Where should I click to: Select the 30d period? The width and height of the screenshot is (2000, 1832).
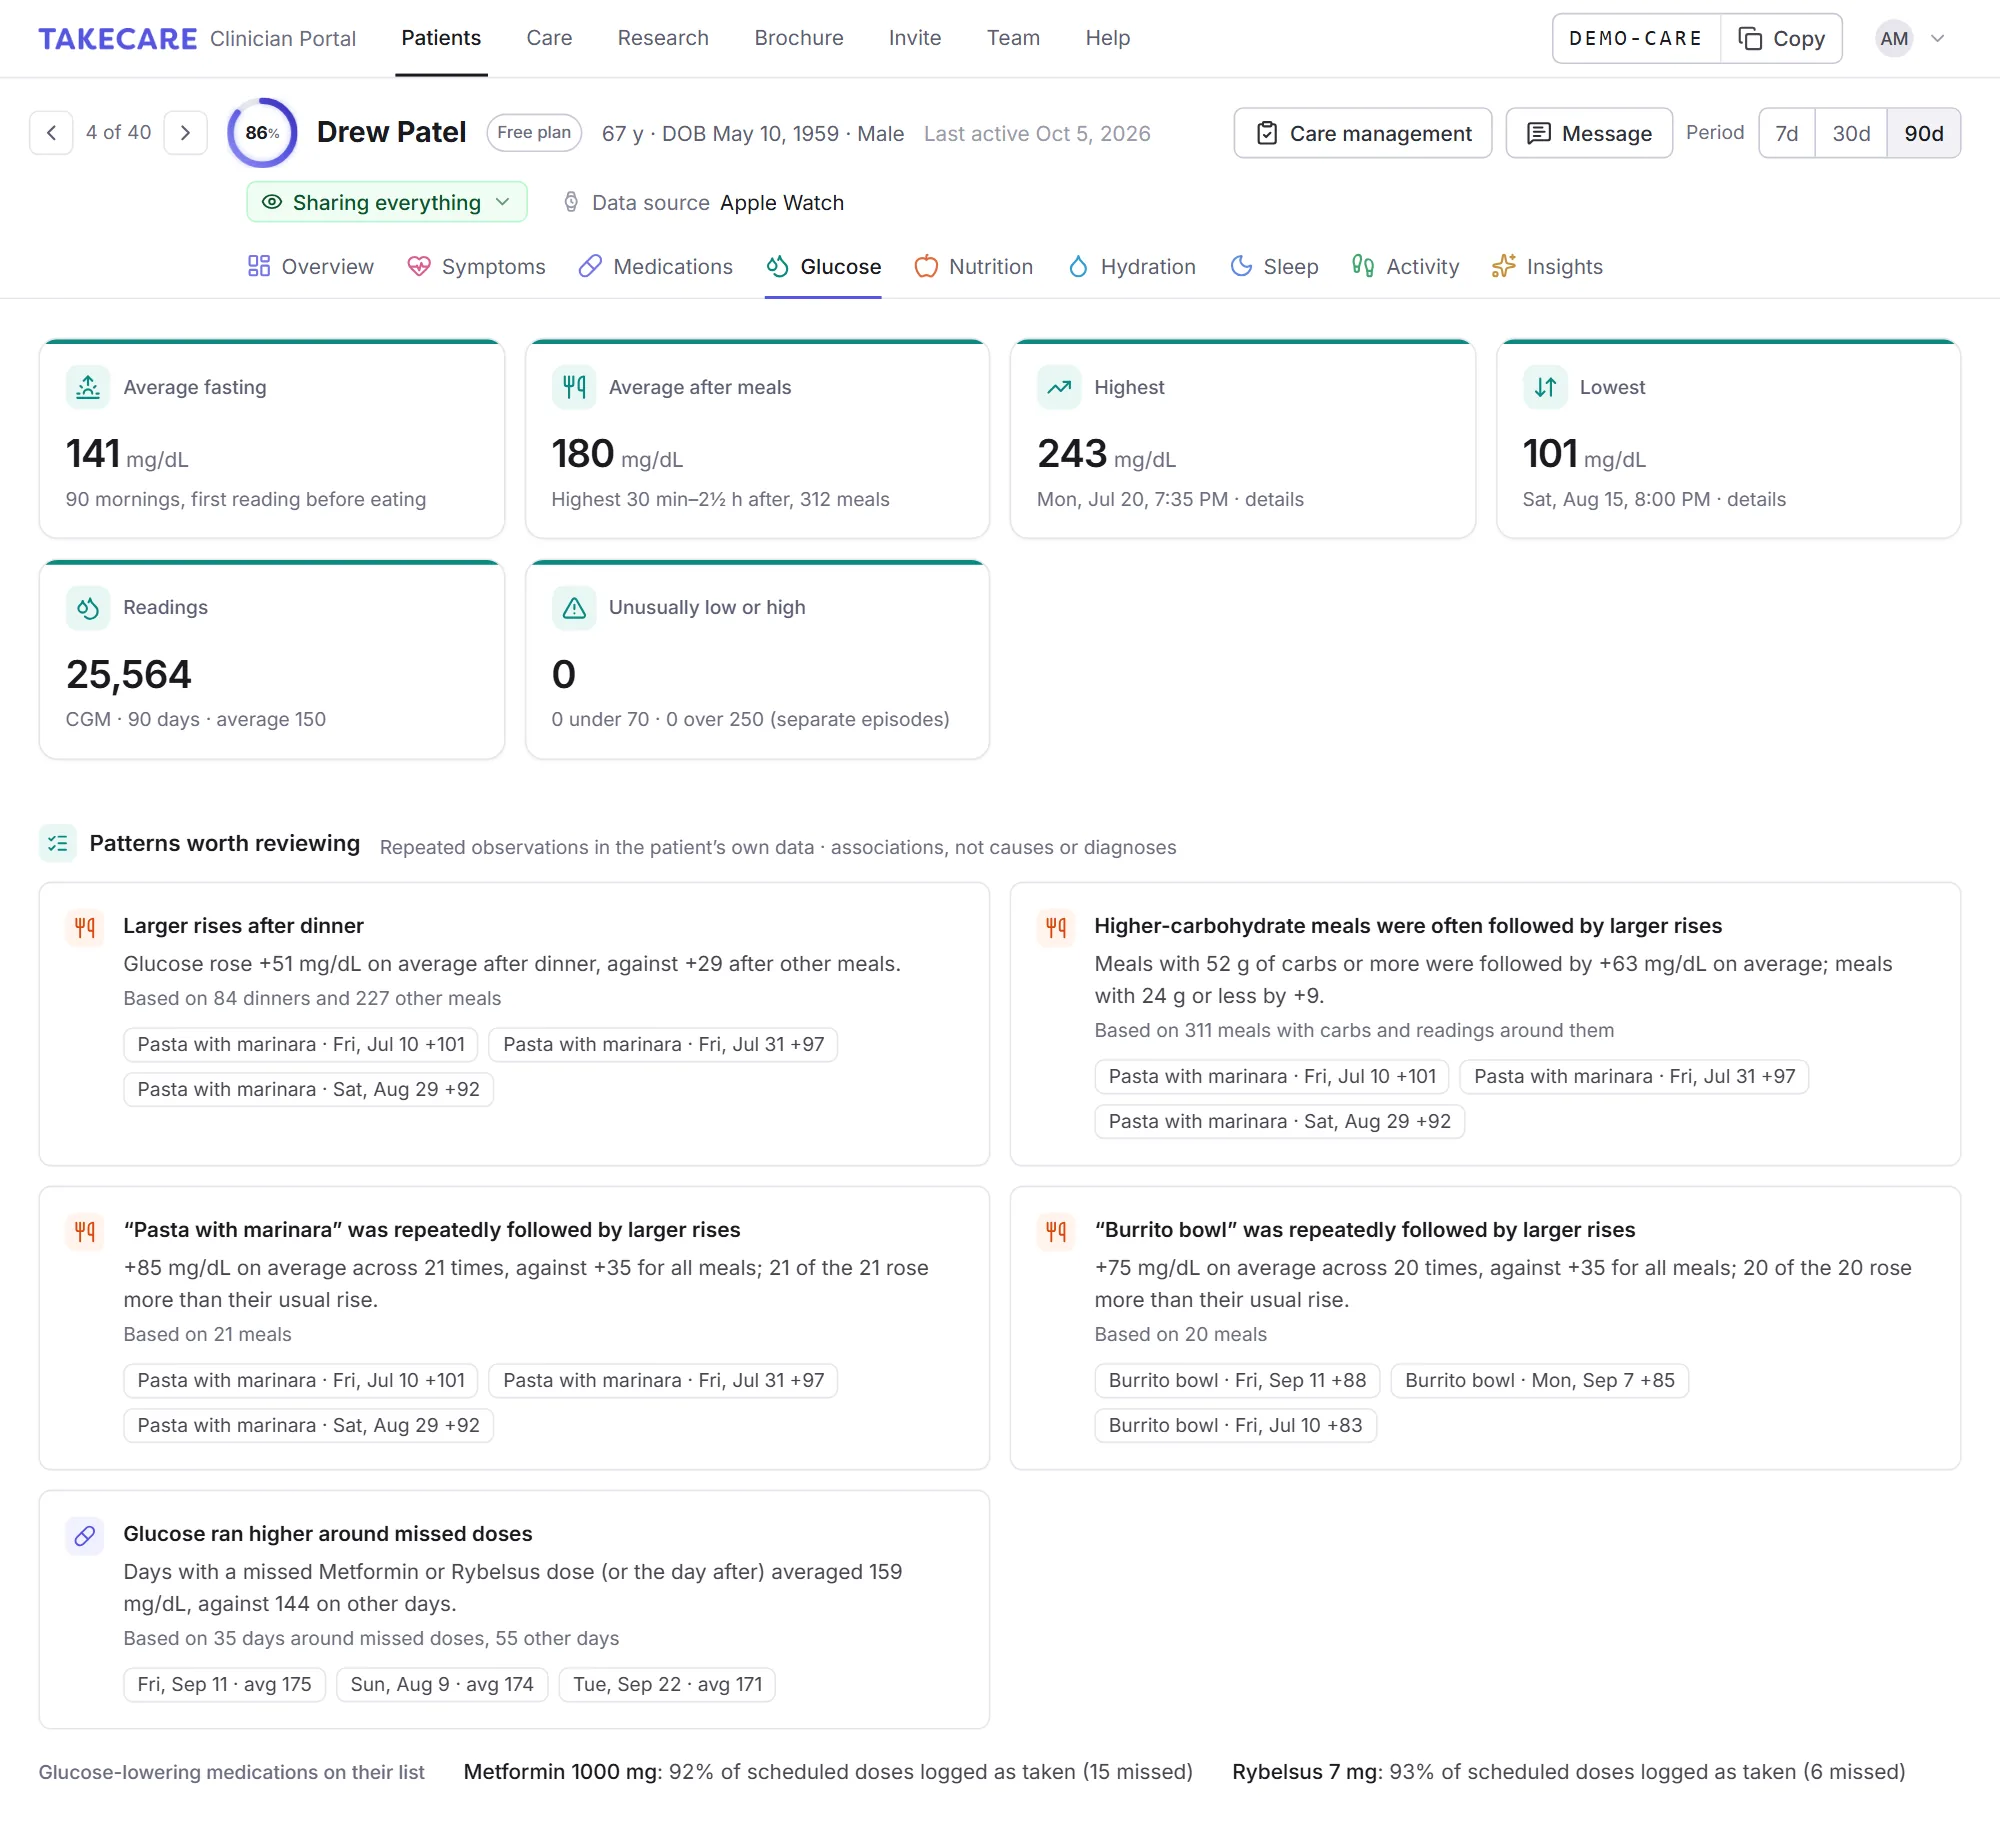click(x=1851, y=133)
